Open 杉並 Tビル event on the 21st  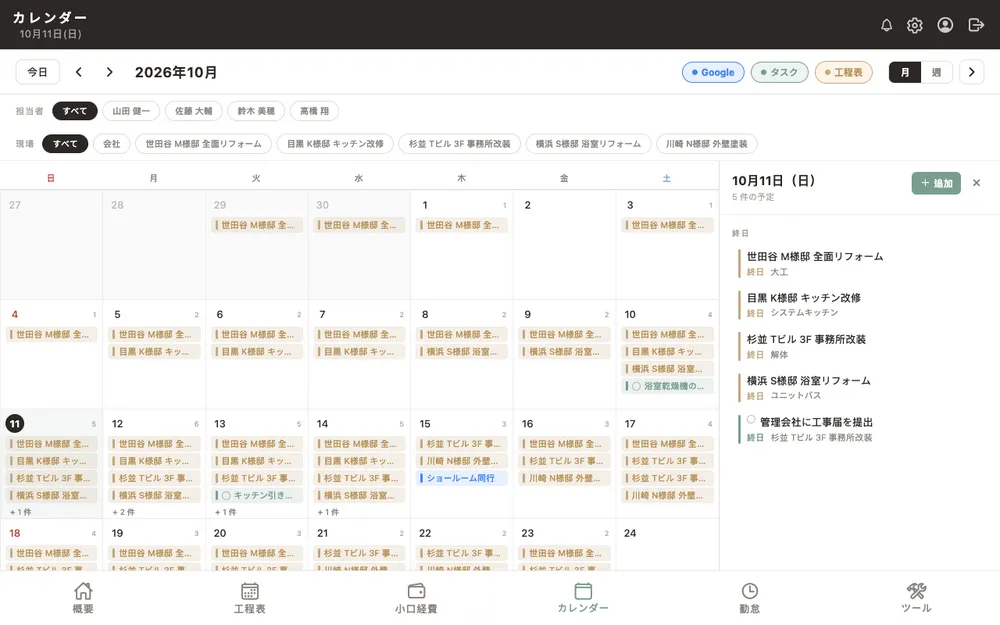tap(360, 553)
